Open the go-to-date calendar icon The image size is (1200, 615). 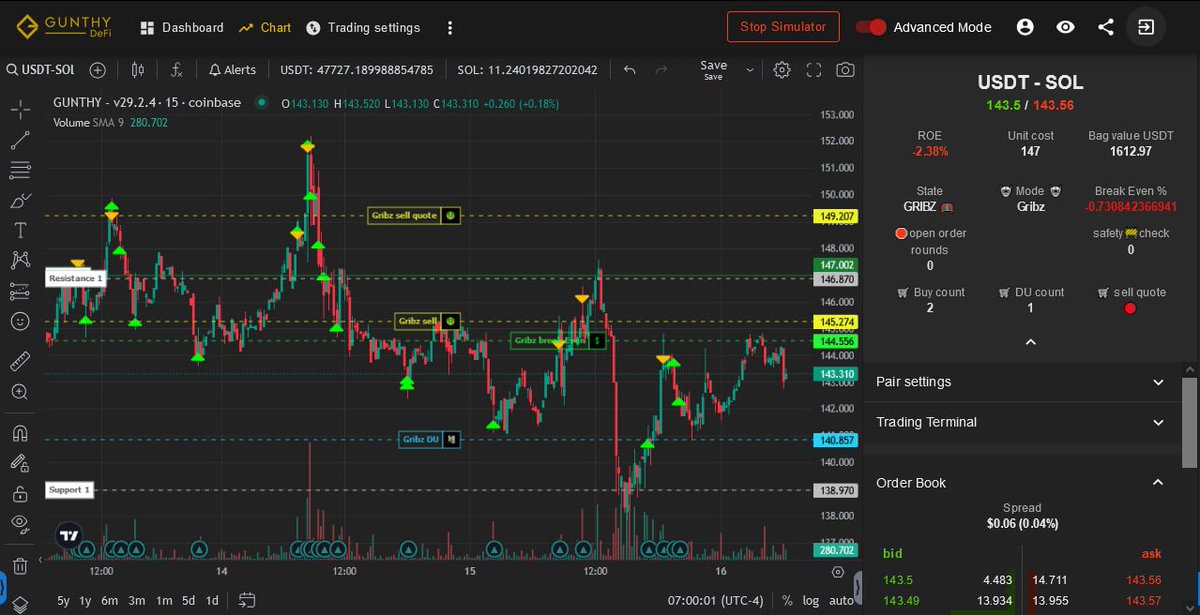click(247, 601)
